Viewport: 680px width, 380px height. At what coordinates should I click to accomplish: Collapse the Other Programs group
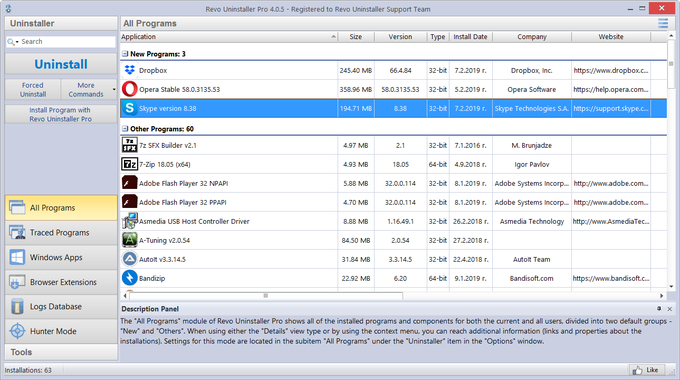125,129
